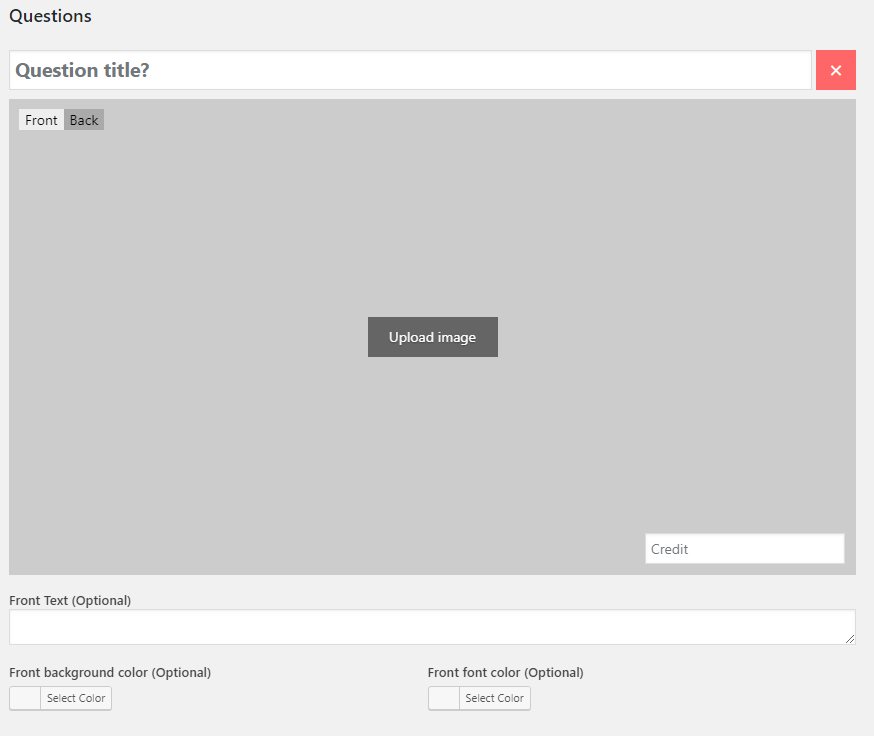Remove this question using the X icon
The height and width of the screenshot is (736, 874).
[835, 70]
